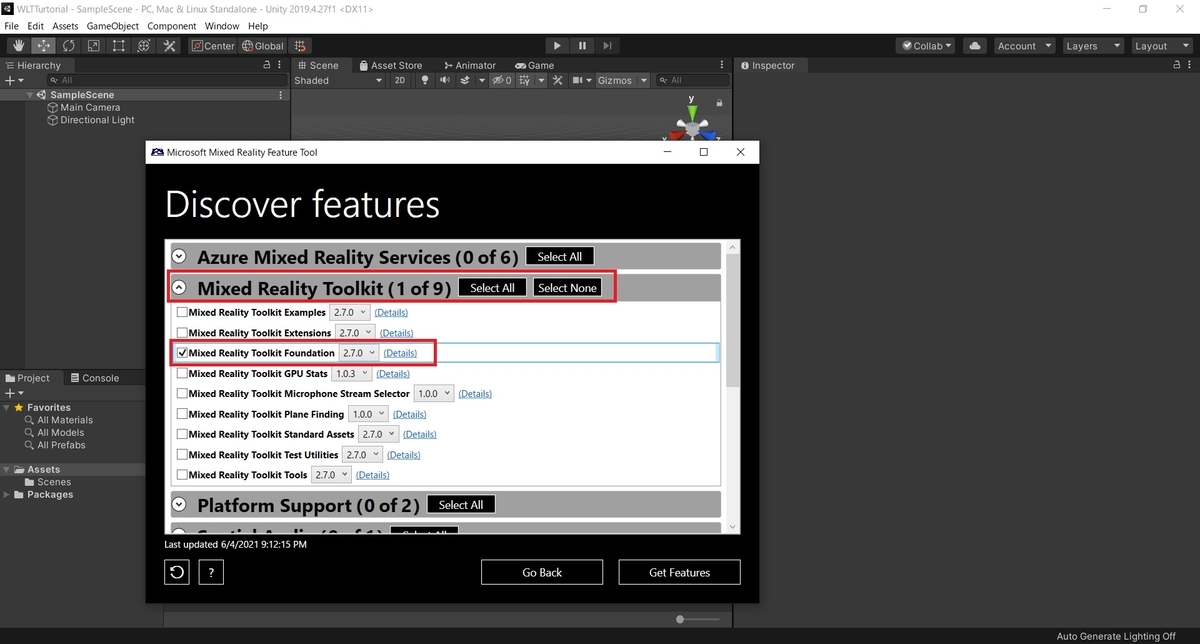Click Select All for Azure Services
1200x644 pixels.
pyautogui.click(x=559, y=256)
